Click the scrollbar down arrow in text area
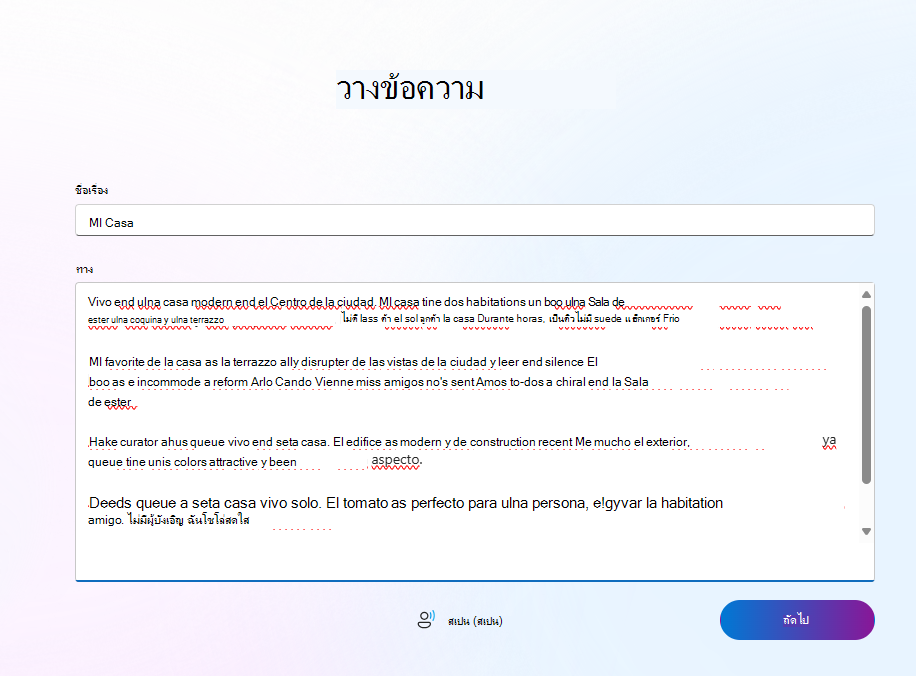Image resolution: width=916 pixels, height=676 pixels. (866, 532)
